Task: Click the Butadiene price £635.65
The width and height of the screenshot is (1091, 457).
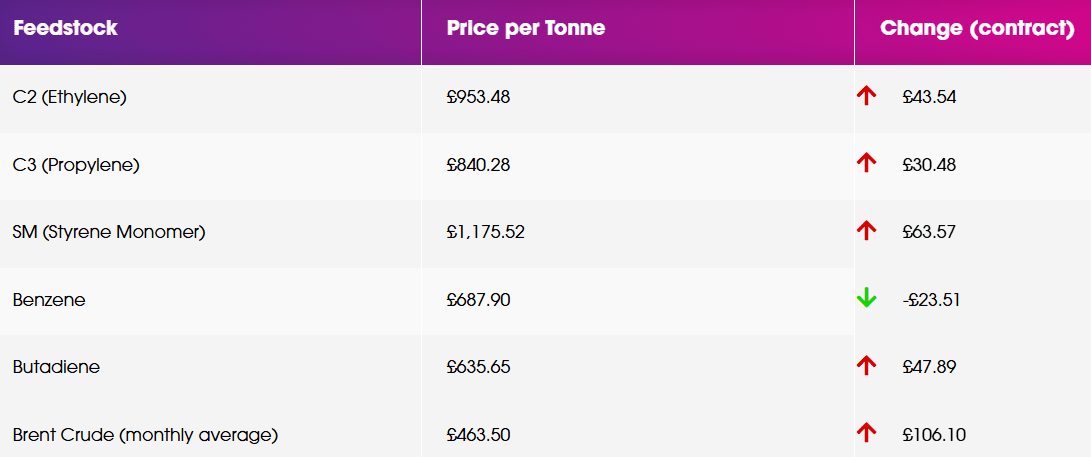Action: pyautogui.click(x=479, y=367)
